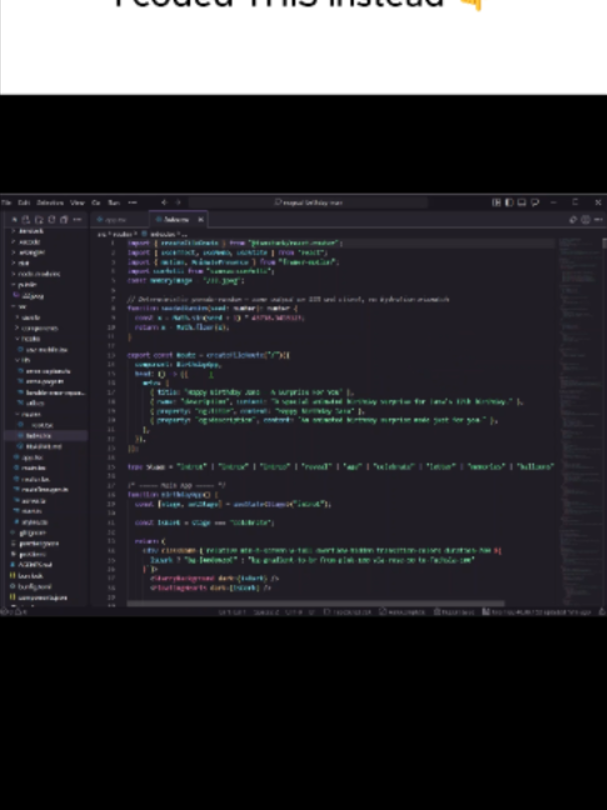
Task: Click the first editor action icon left of split editor
Action: 573,220
